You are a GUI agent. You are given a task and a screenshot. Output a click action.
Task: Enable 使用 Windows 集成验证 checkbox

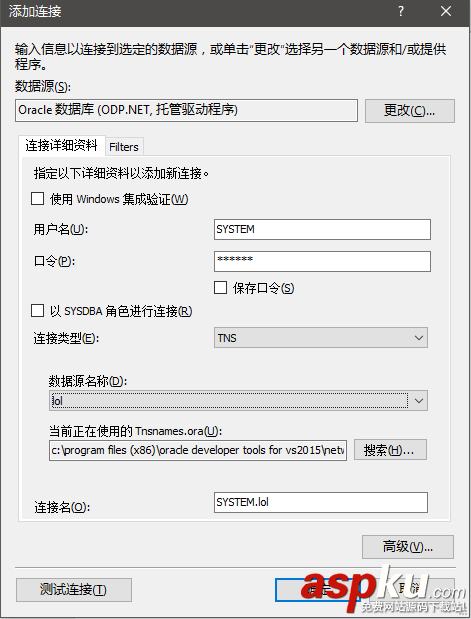(x=38, y=199)
